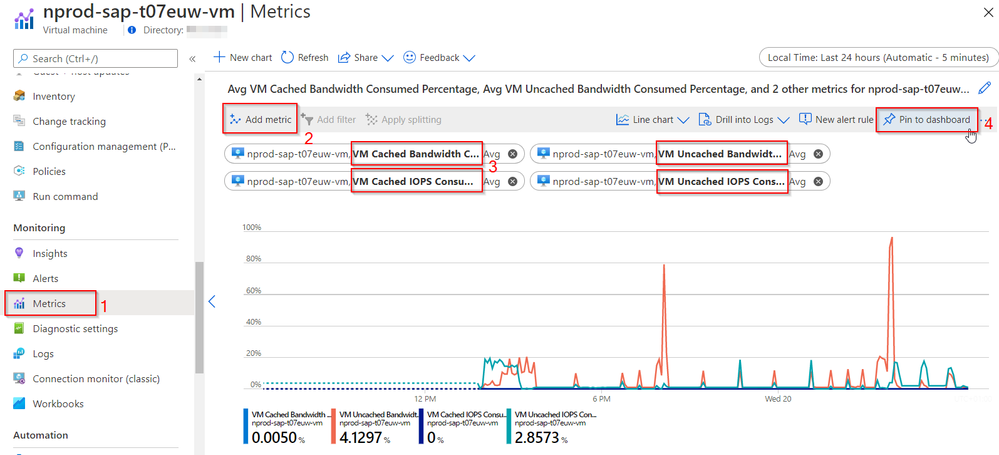The image size is (999, 455).
Task: Open the Feedback dropdown
Action: 439,57
